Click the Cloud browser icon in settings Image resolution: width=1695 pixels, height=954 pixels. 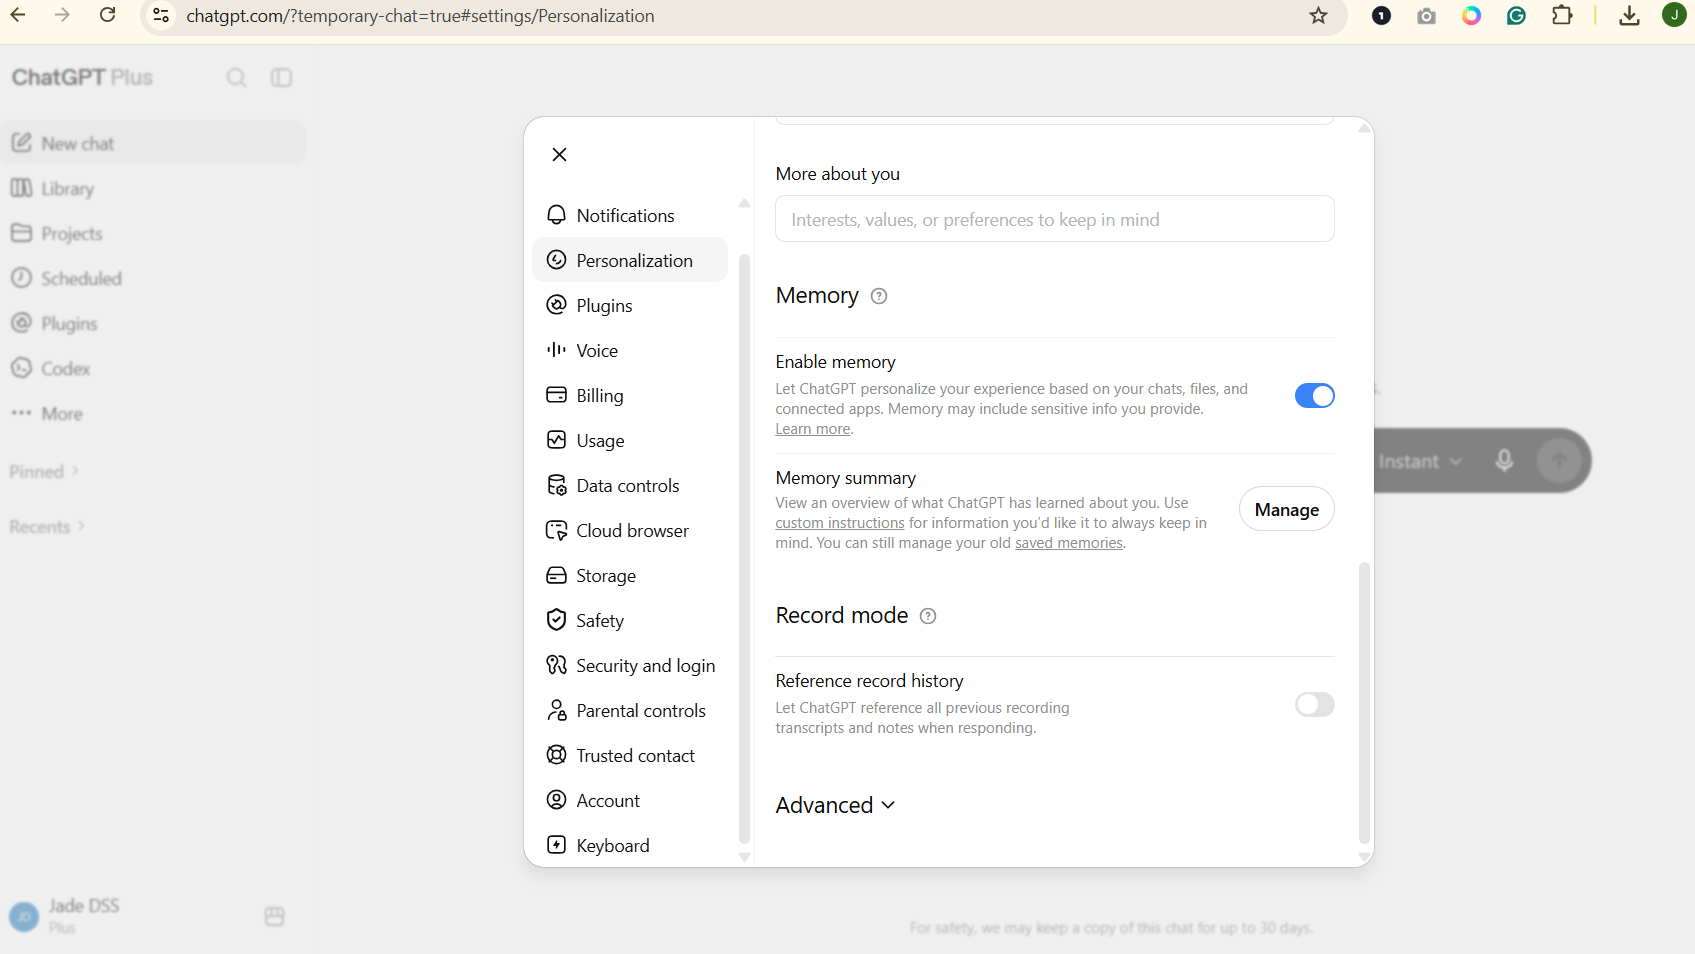(557, 530)
